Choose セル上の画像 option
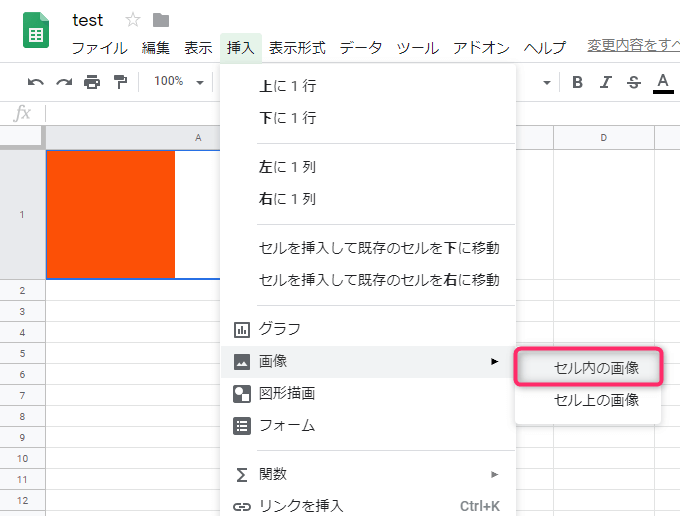Image resolution: width=680 pixels, height=516 pixels. click(x=596, y=400)
